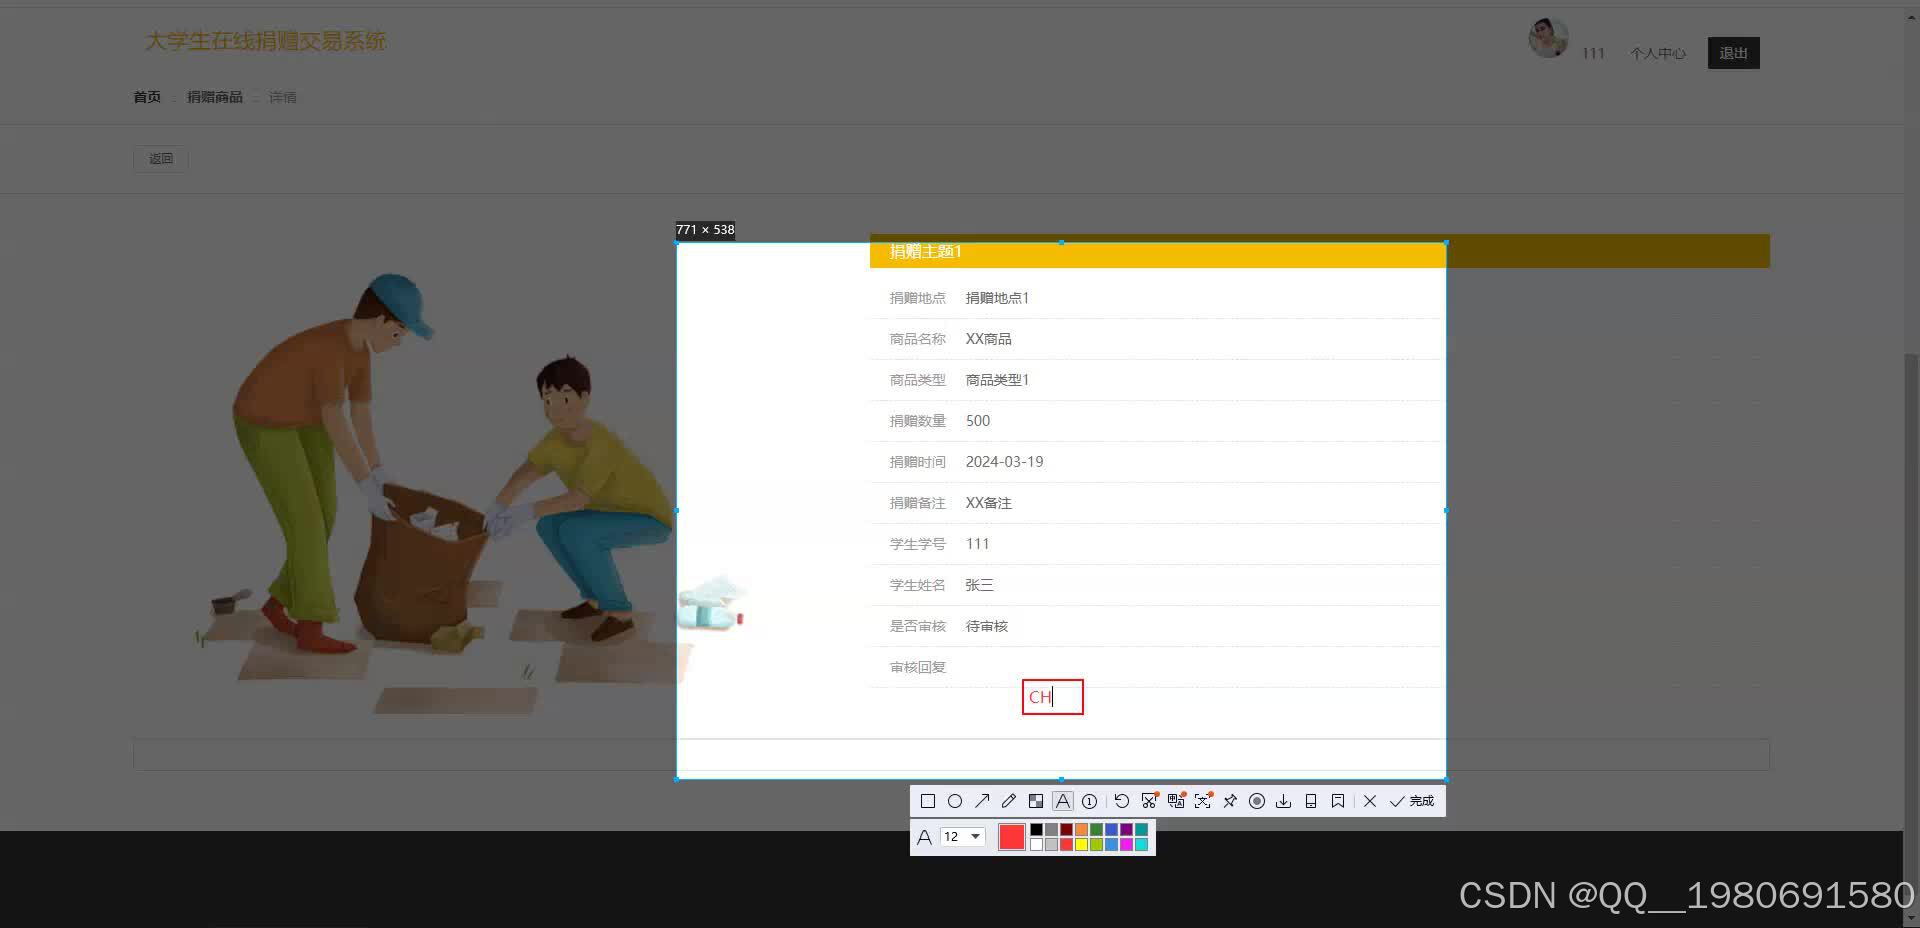1920x928 pixels.
Task: Pin the screenshot to the screen
Action: (x=1230, y=801)
